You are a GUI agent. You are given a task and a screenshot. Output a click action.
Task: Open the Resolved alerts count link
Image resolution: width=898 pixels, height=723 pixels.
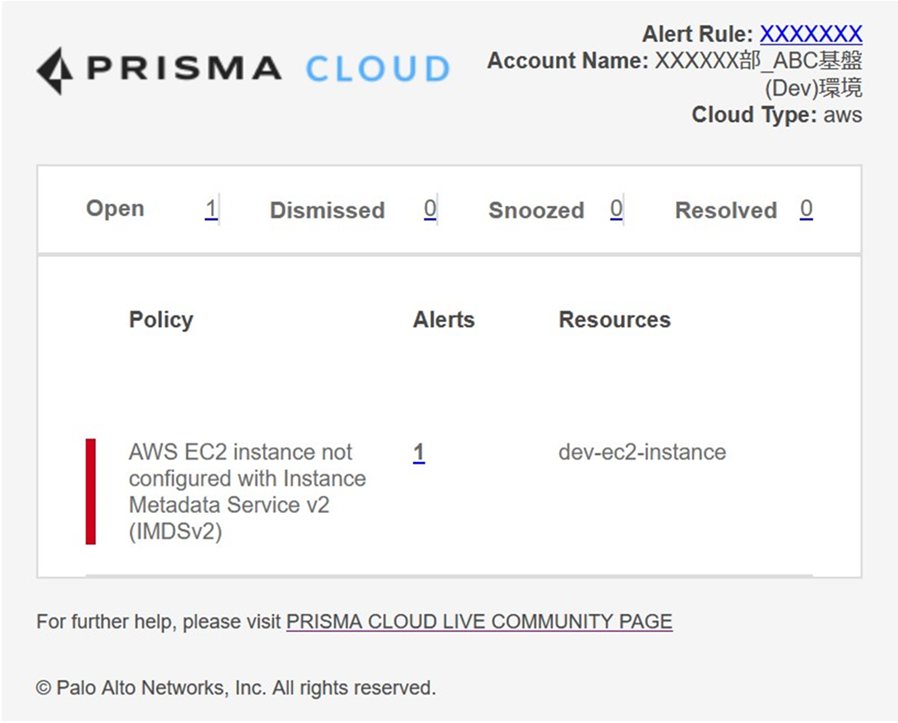click(x=806, y=209)
